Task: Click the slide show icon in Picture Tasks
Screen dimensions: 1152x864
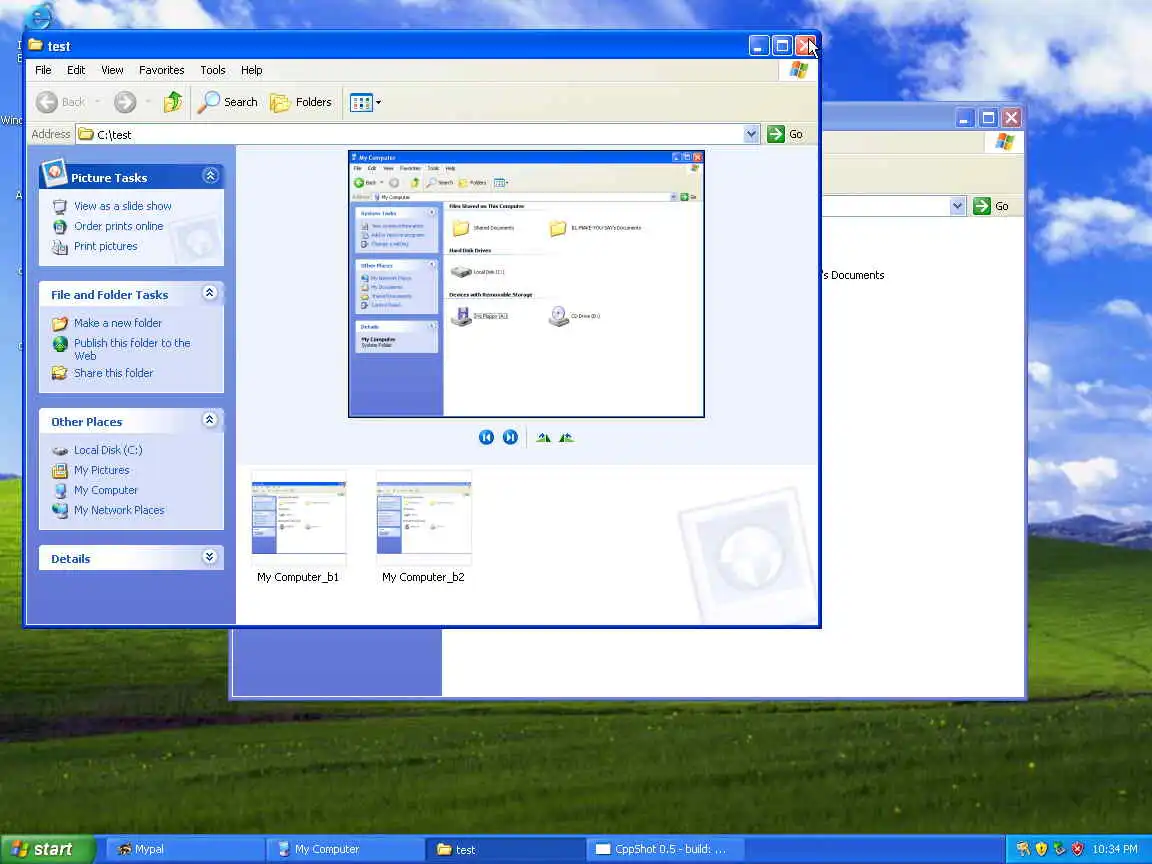Action: pyautogui.click(x=60, y=206)
